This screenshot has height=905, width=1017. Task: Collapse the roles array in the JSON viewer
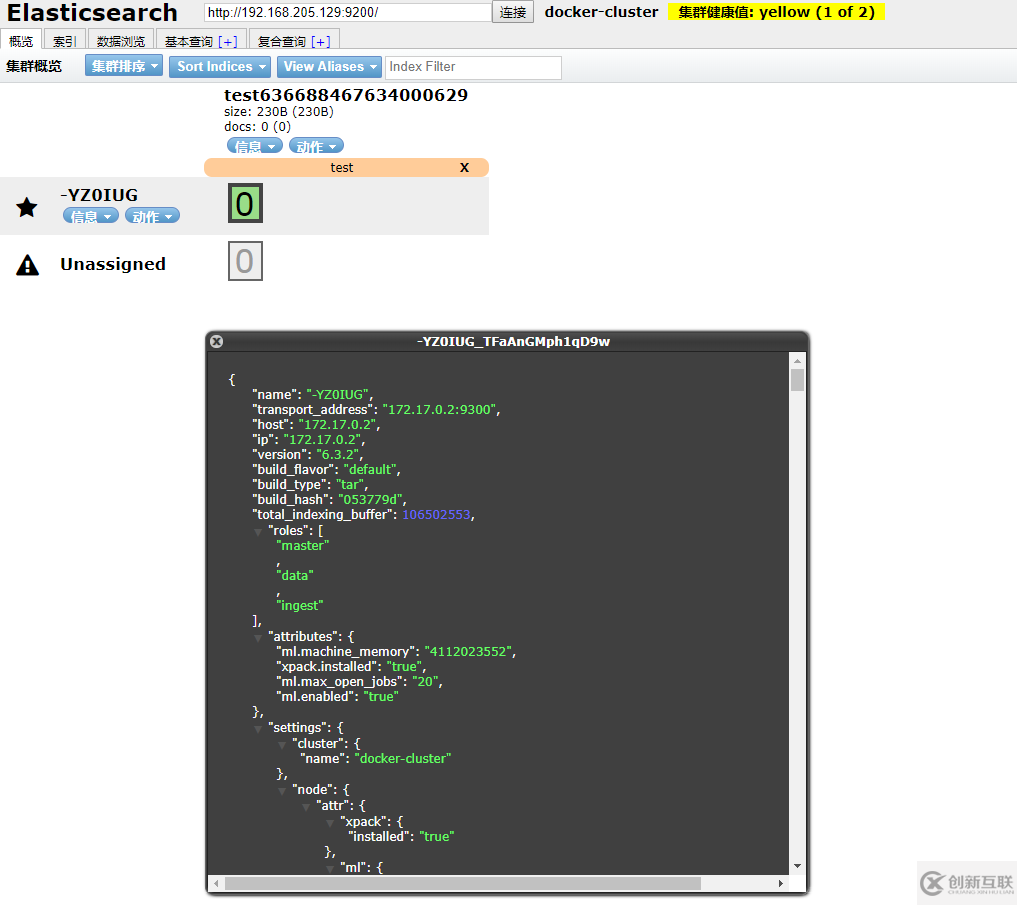pyautogui.click(x=258, y=530)
